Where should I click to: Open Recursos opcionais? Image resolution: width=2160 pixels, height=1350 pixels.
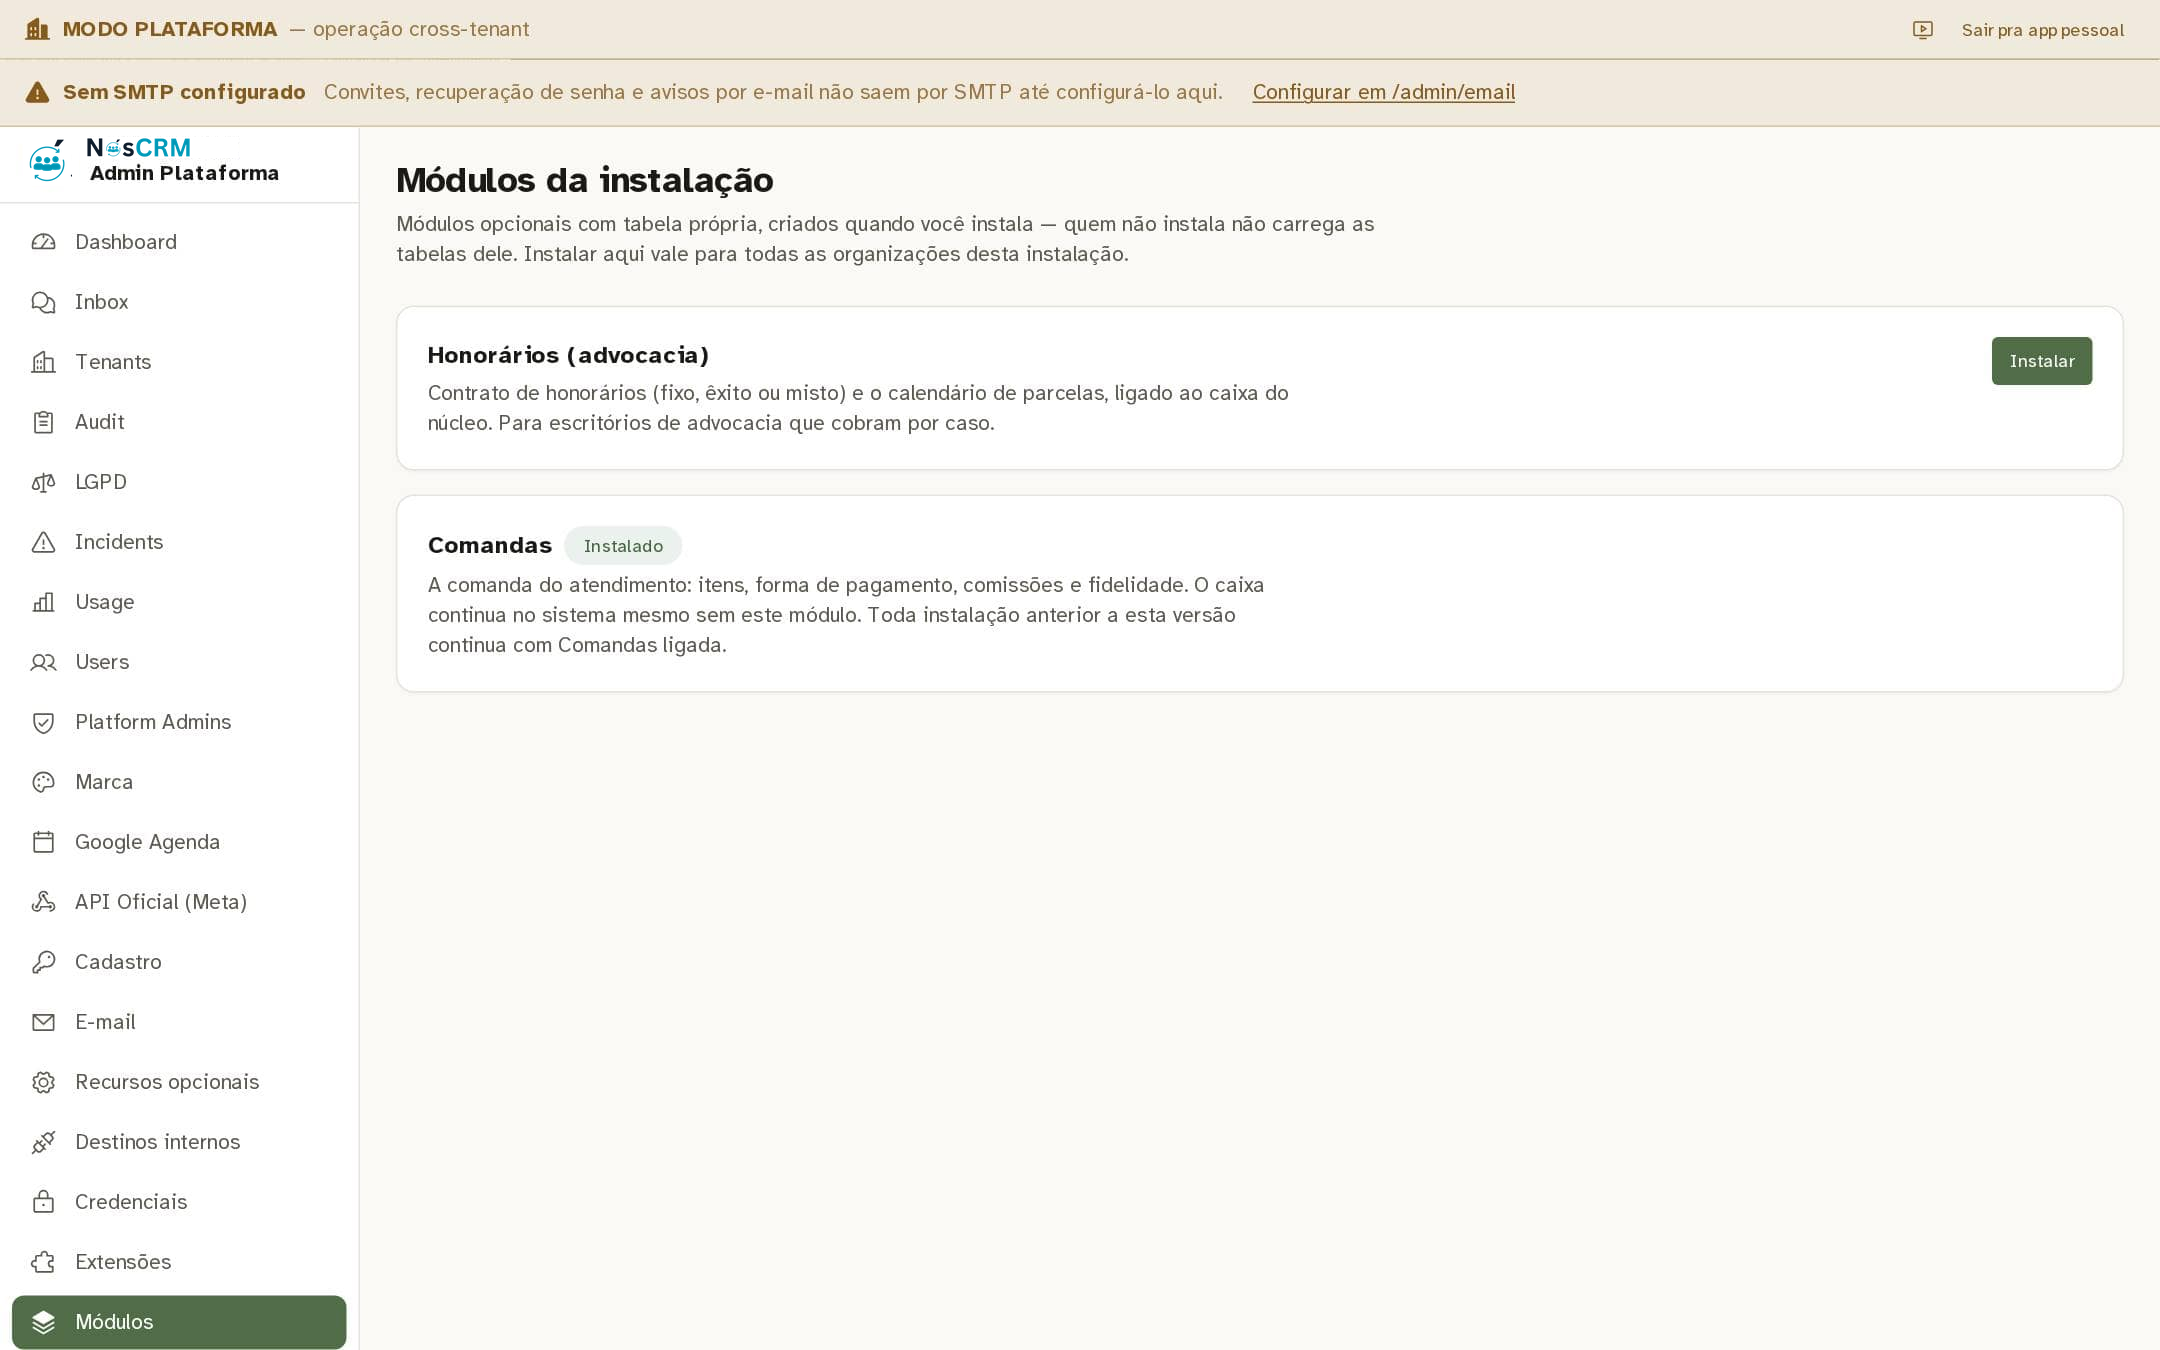click(x=179, y=1082)
